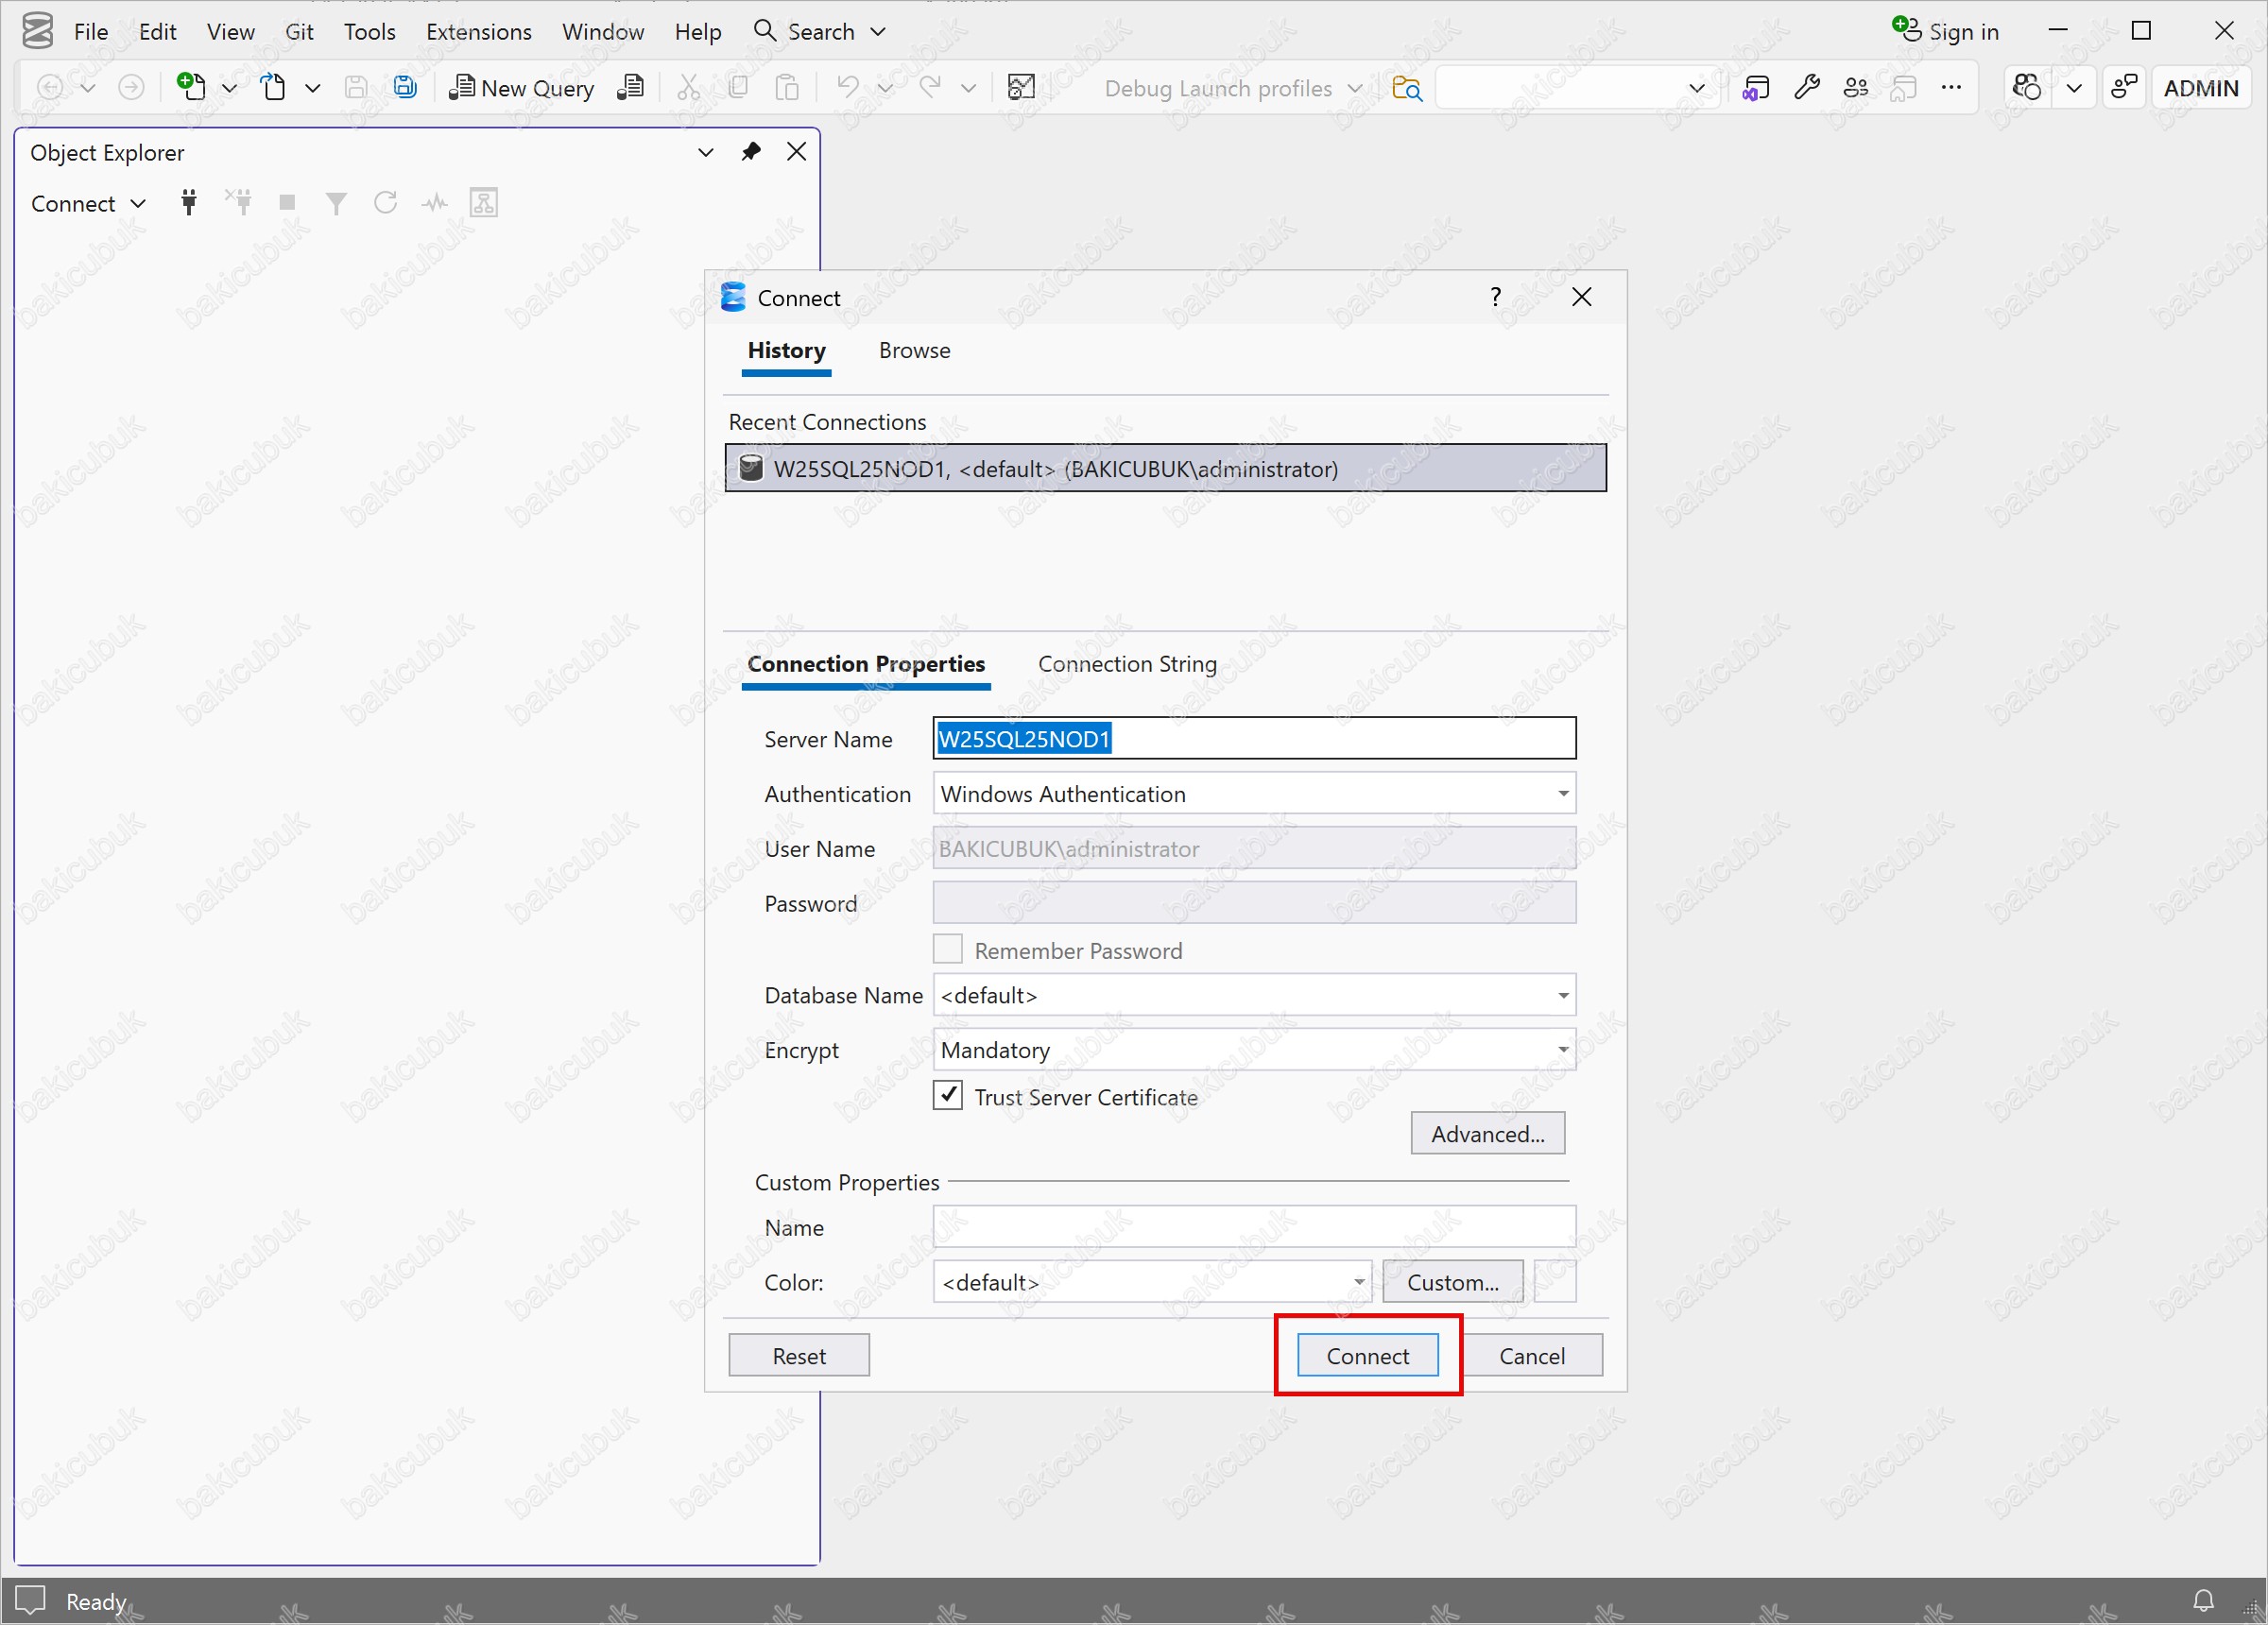Viewport: 2268px width, 1625px height.
Task: Click the color preview swatch beside Custom
Action: [x=1555, y=1282]
